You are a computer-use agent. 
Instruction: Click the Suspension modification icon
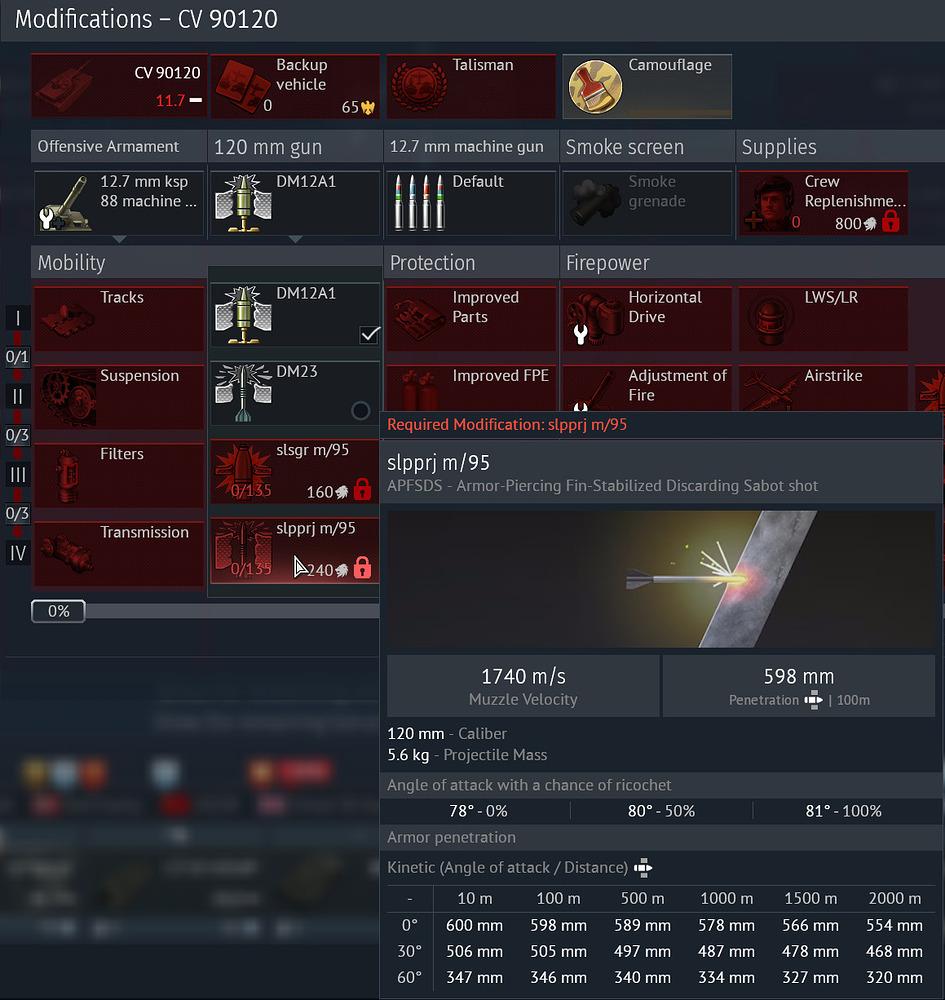(69, 398)
